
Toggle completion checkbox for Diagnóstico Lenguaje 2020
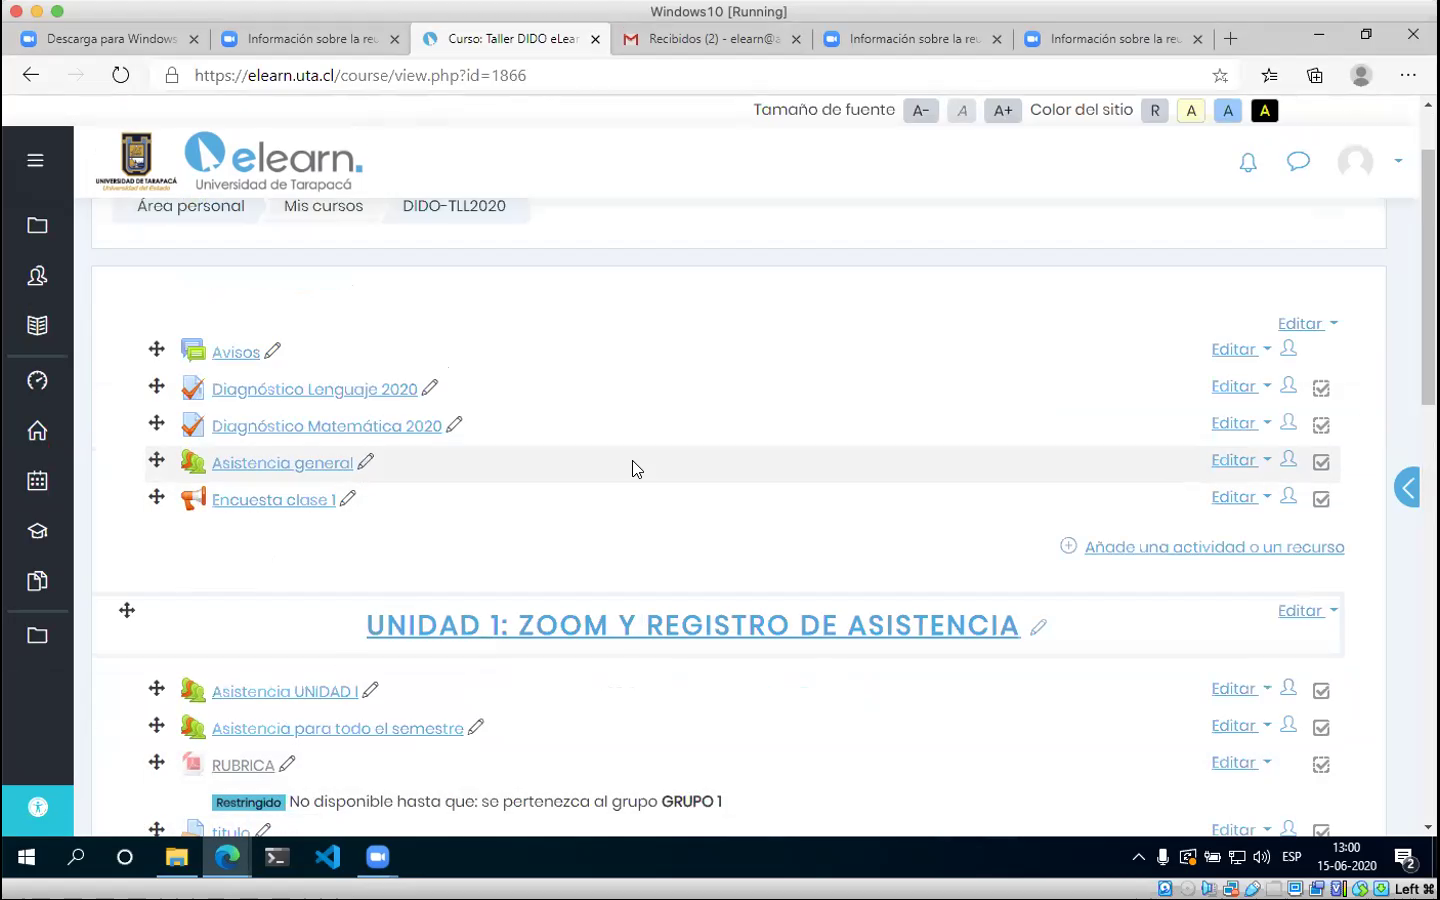(x=1321, y=388)
